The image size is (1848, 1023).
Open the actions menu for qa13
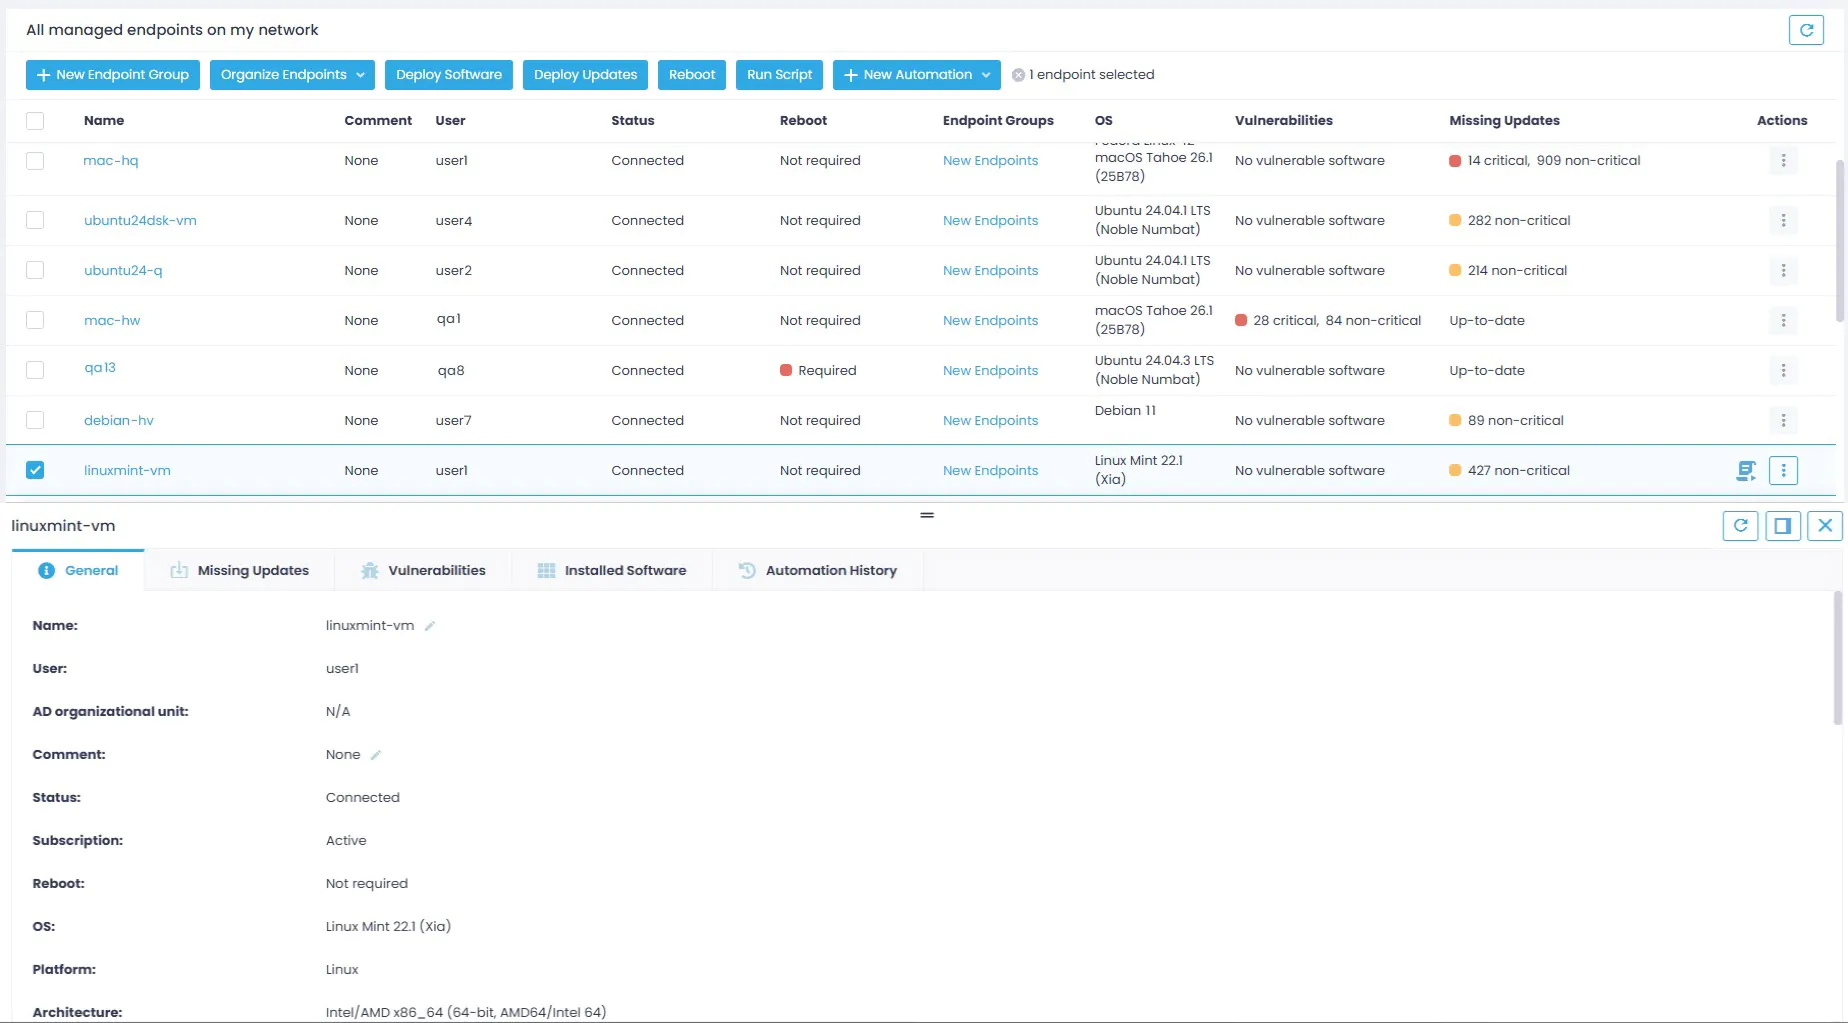[1783, 370]
